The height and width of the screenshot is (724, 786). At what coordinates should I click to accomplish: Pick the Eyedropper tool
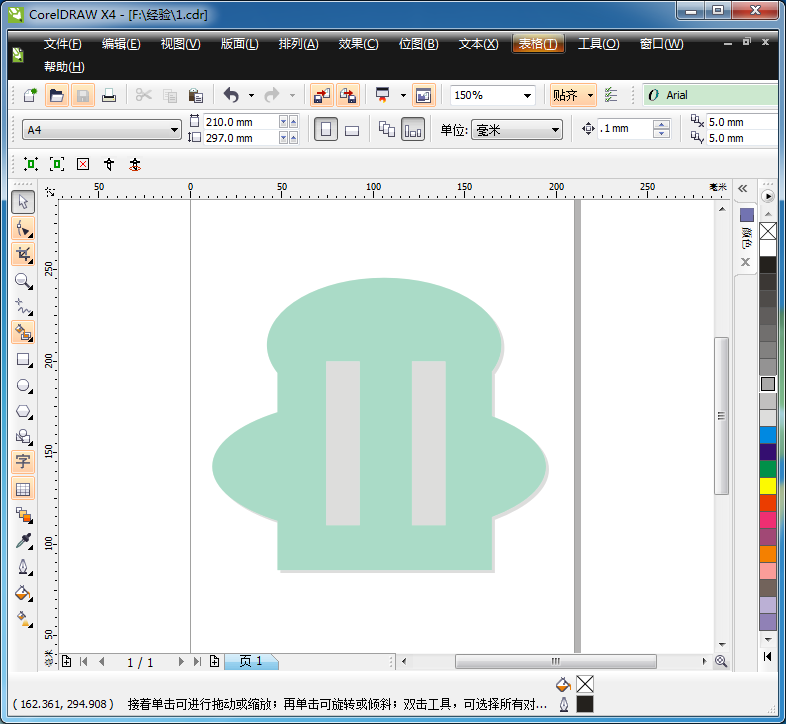pos(24,541)
